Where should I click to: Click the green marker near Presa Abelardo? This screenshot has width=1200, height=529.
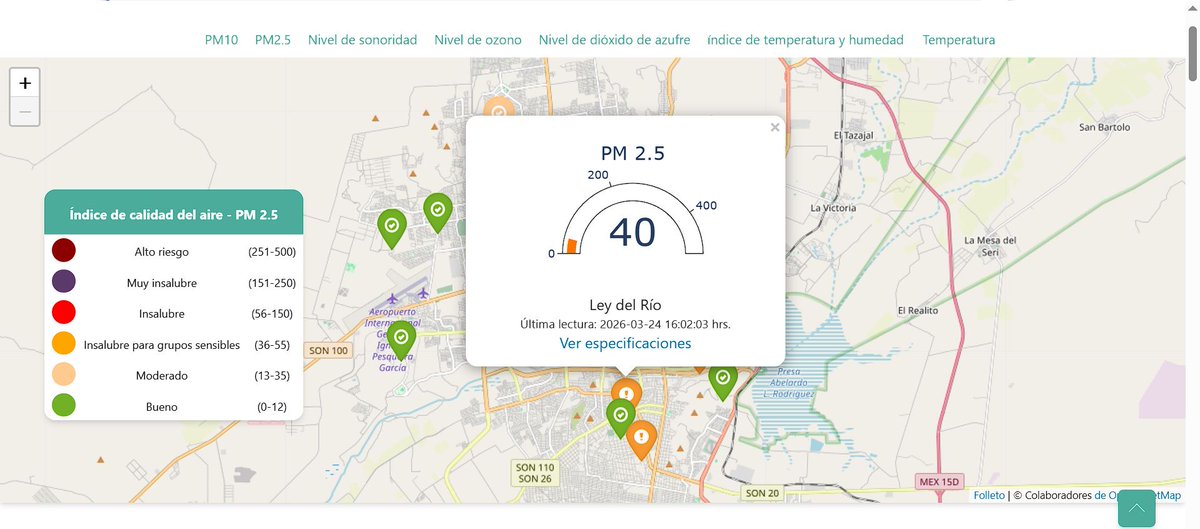point(723,380)
